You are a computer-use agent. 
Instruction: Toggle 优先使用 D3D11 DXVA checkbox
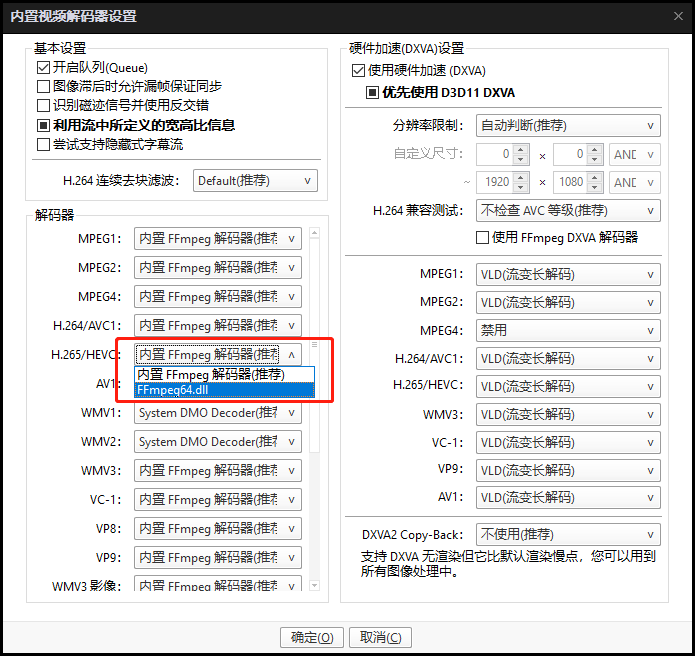[x=373, y=93]
